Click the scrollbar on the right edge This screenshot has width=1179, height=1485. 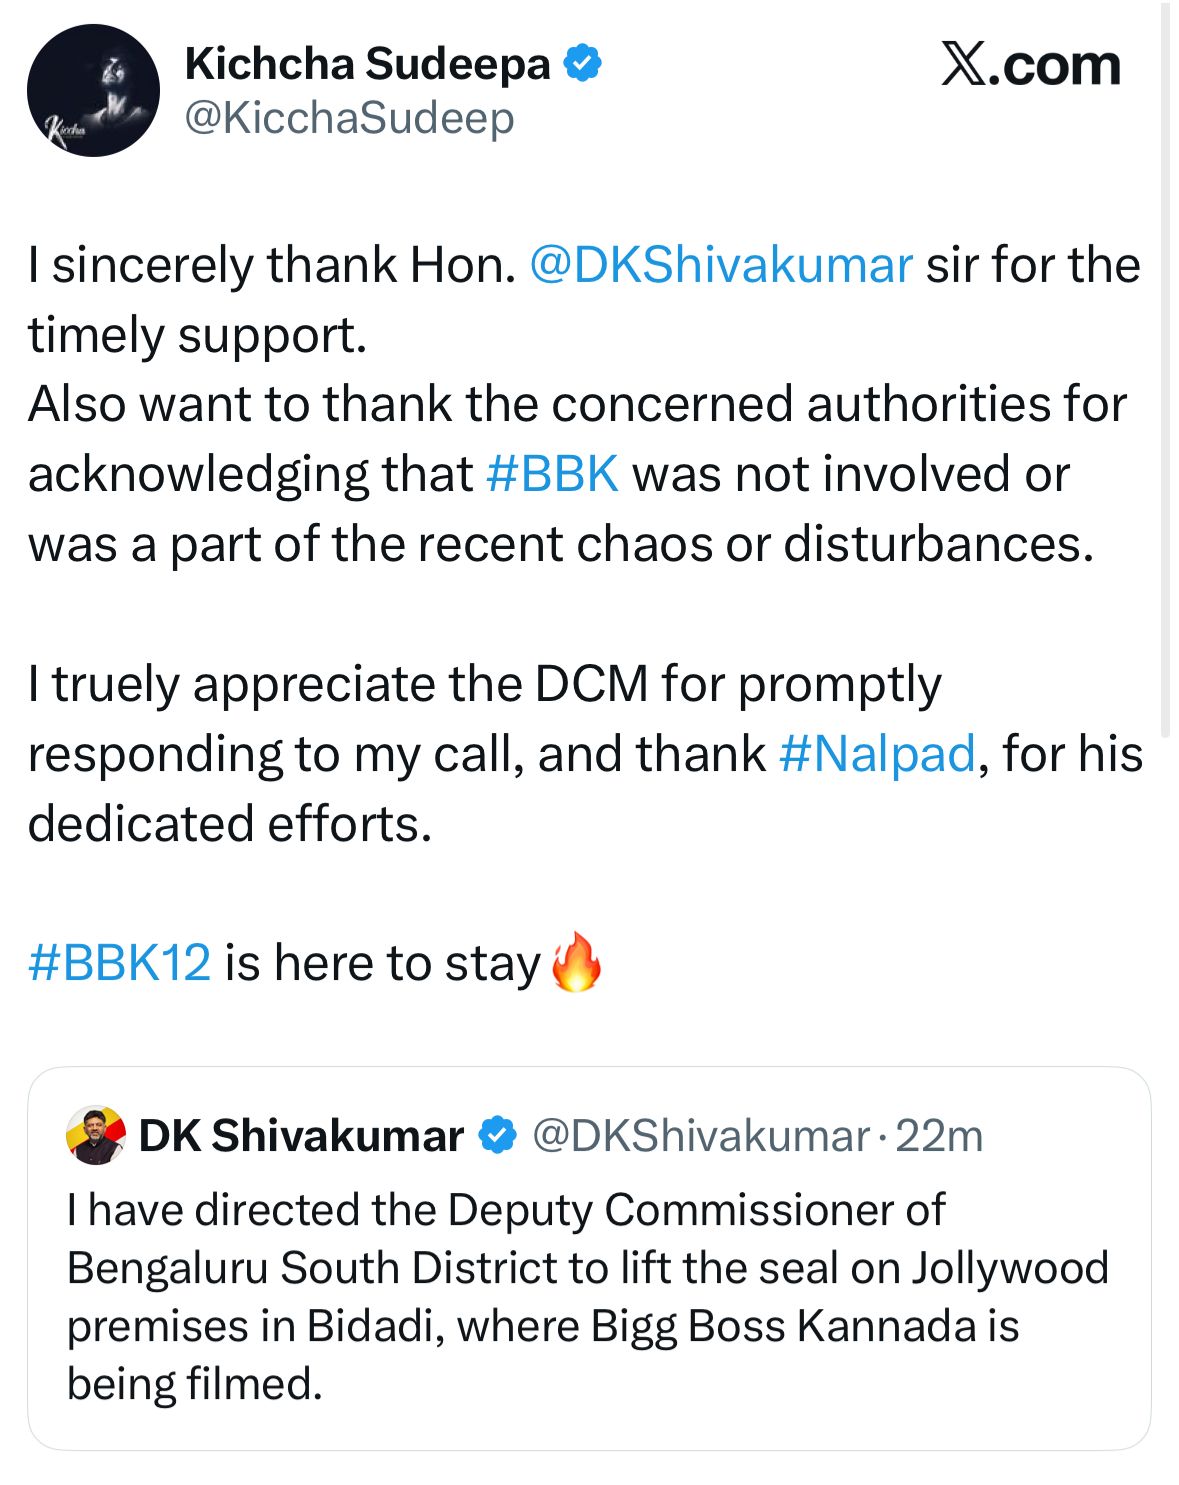tap(1164, 370)
